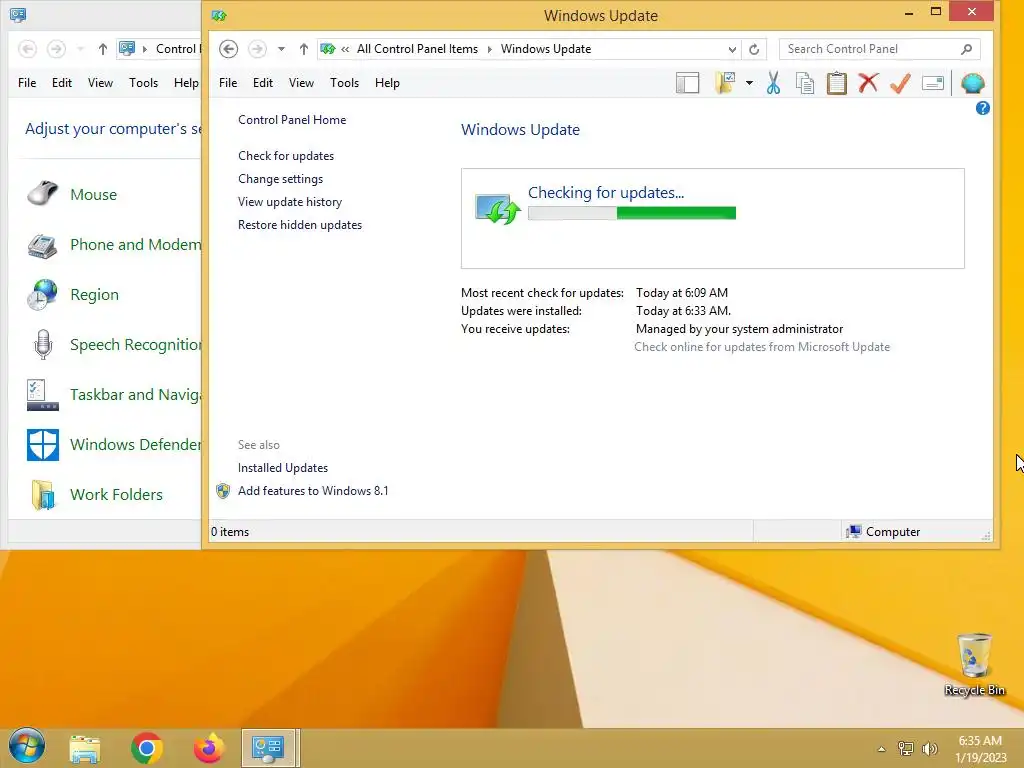
Task: Open File Explorer from taskbar
Action: coord(85,748)
